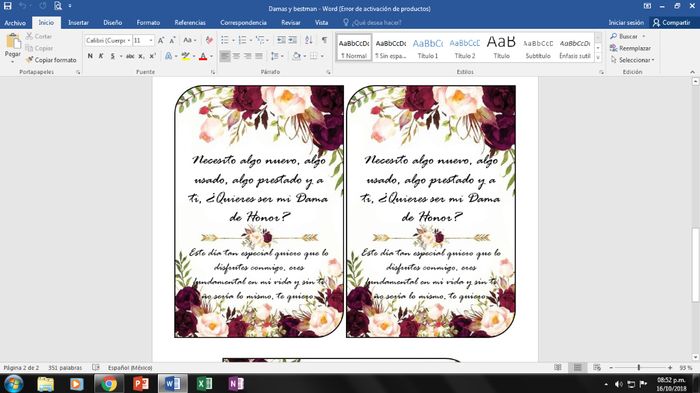Toggle align left paragraph
Viewport: 700px width, 393px height.
point(225,56)
